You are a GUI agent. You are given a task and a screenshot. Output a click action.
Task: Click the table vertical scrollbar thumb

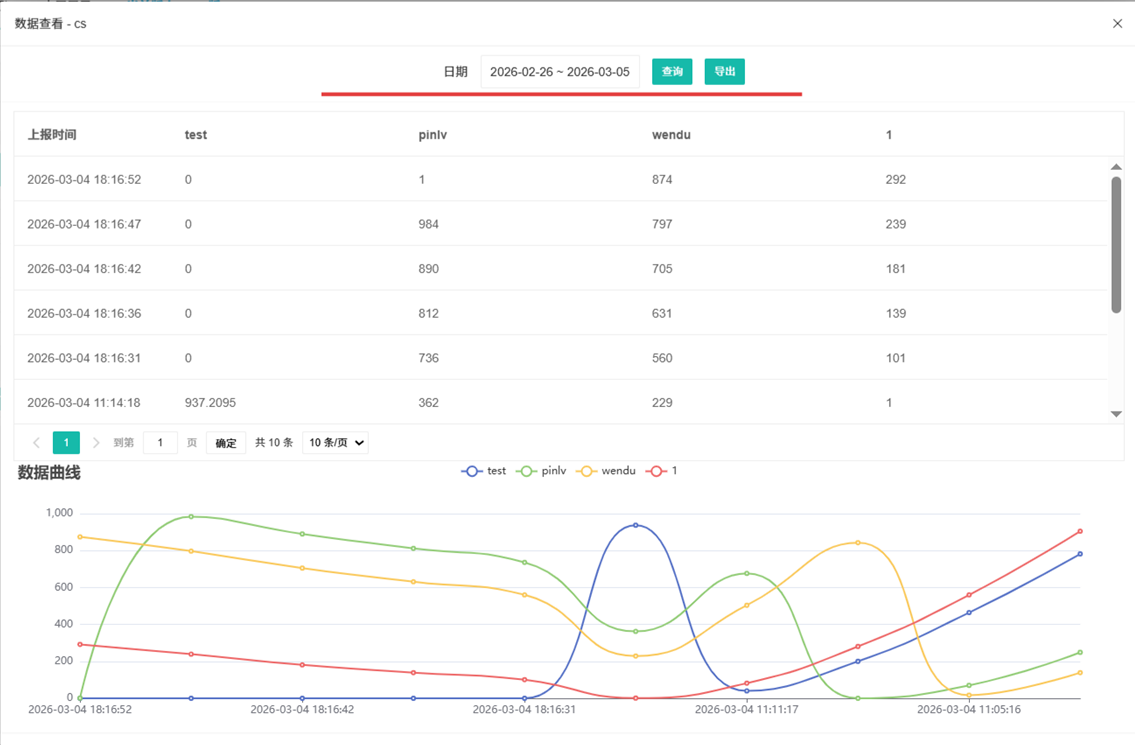1116,245
